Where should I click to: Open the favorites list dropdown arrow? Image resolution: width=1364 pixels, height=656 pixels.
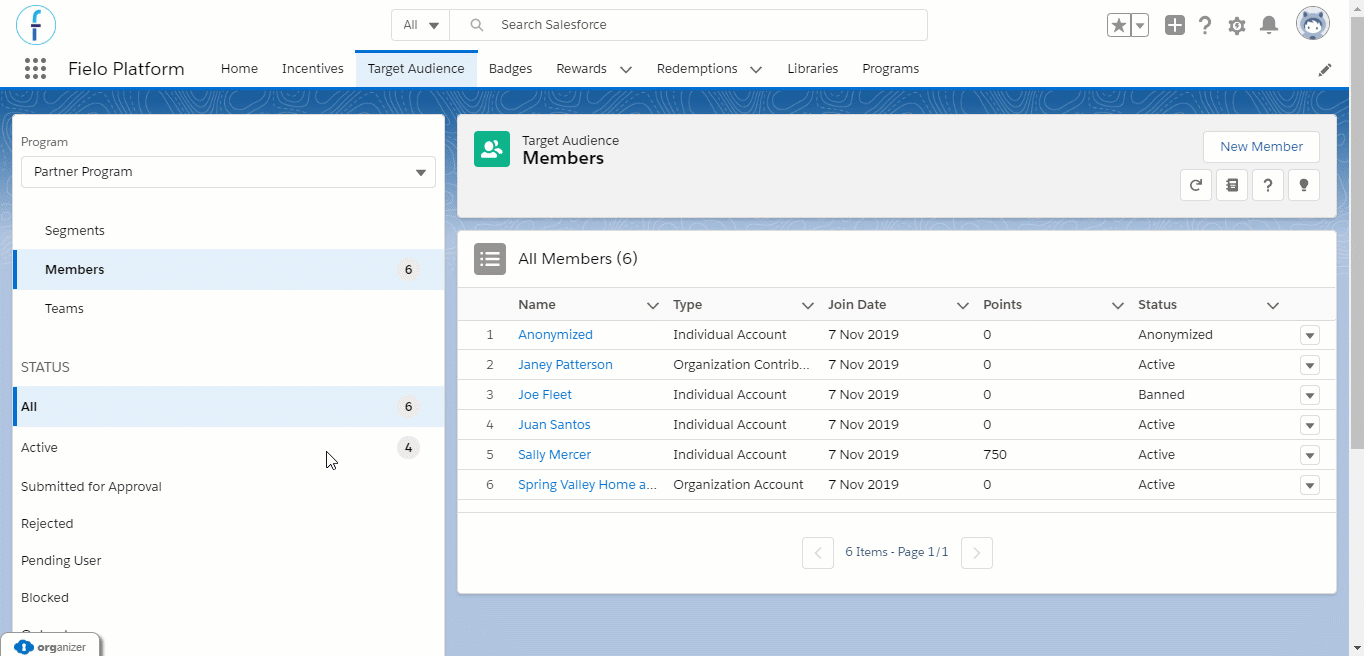click(1139, 25)
